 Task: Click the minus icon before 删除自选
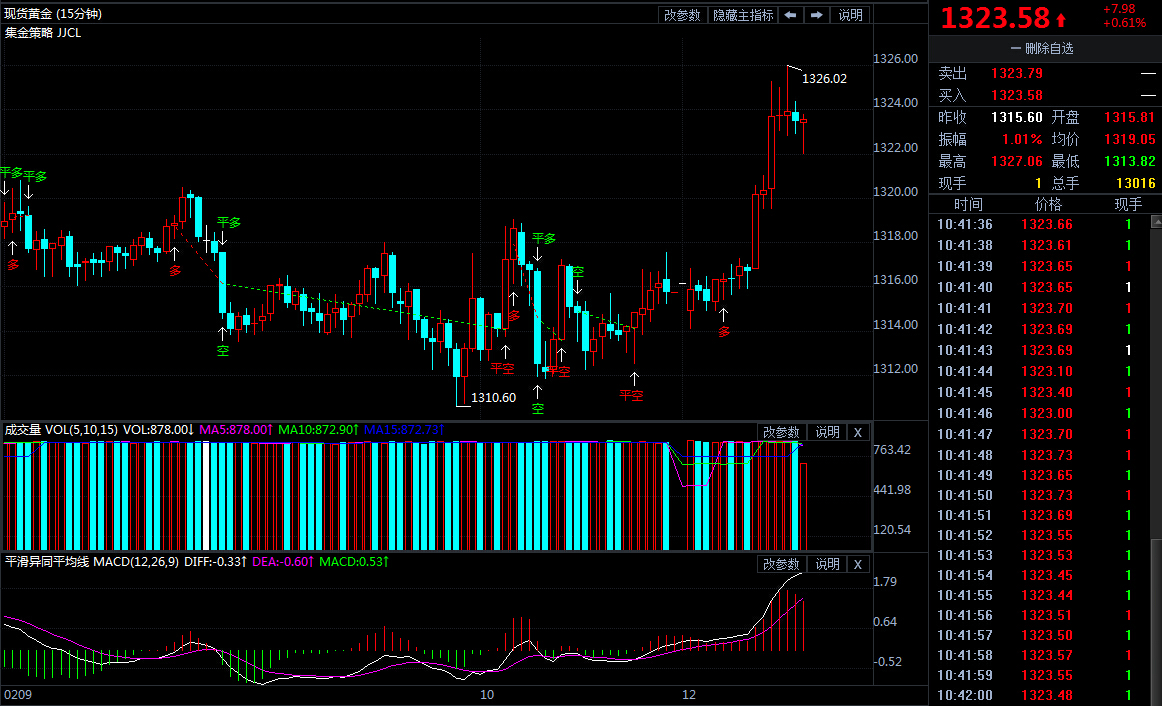pyautogui.click(x=1016, y=48)
